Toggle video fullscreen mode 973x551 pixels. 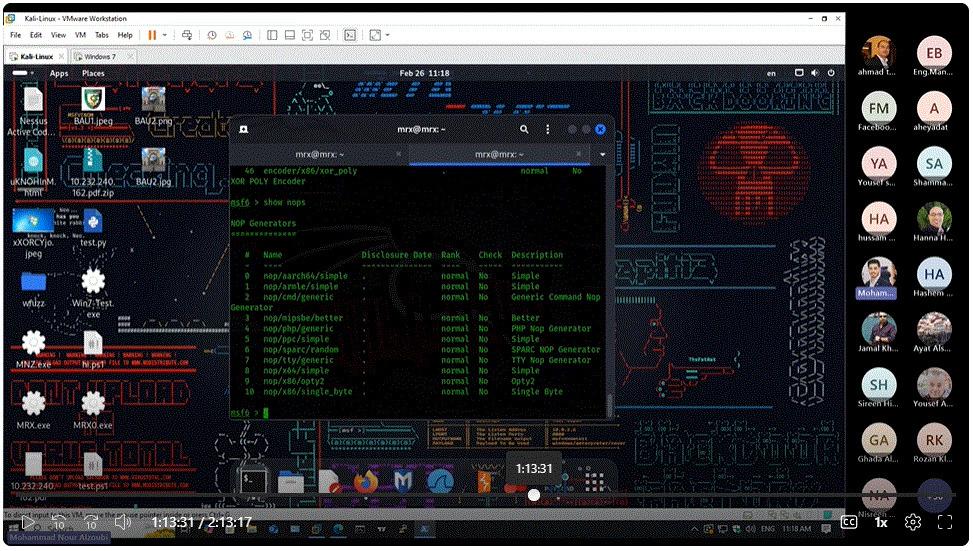pos(944,521)
